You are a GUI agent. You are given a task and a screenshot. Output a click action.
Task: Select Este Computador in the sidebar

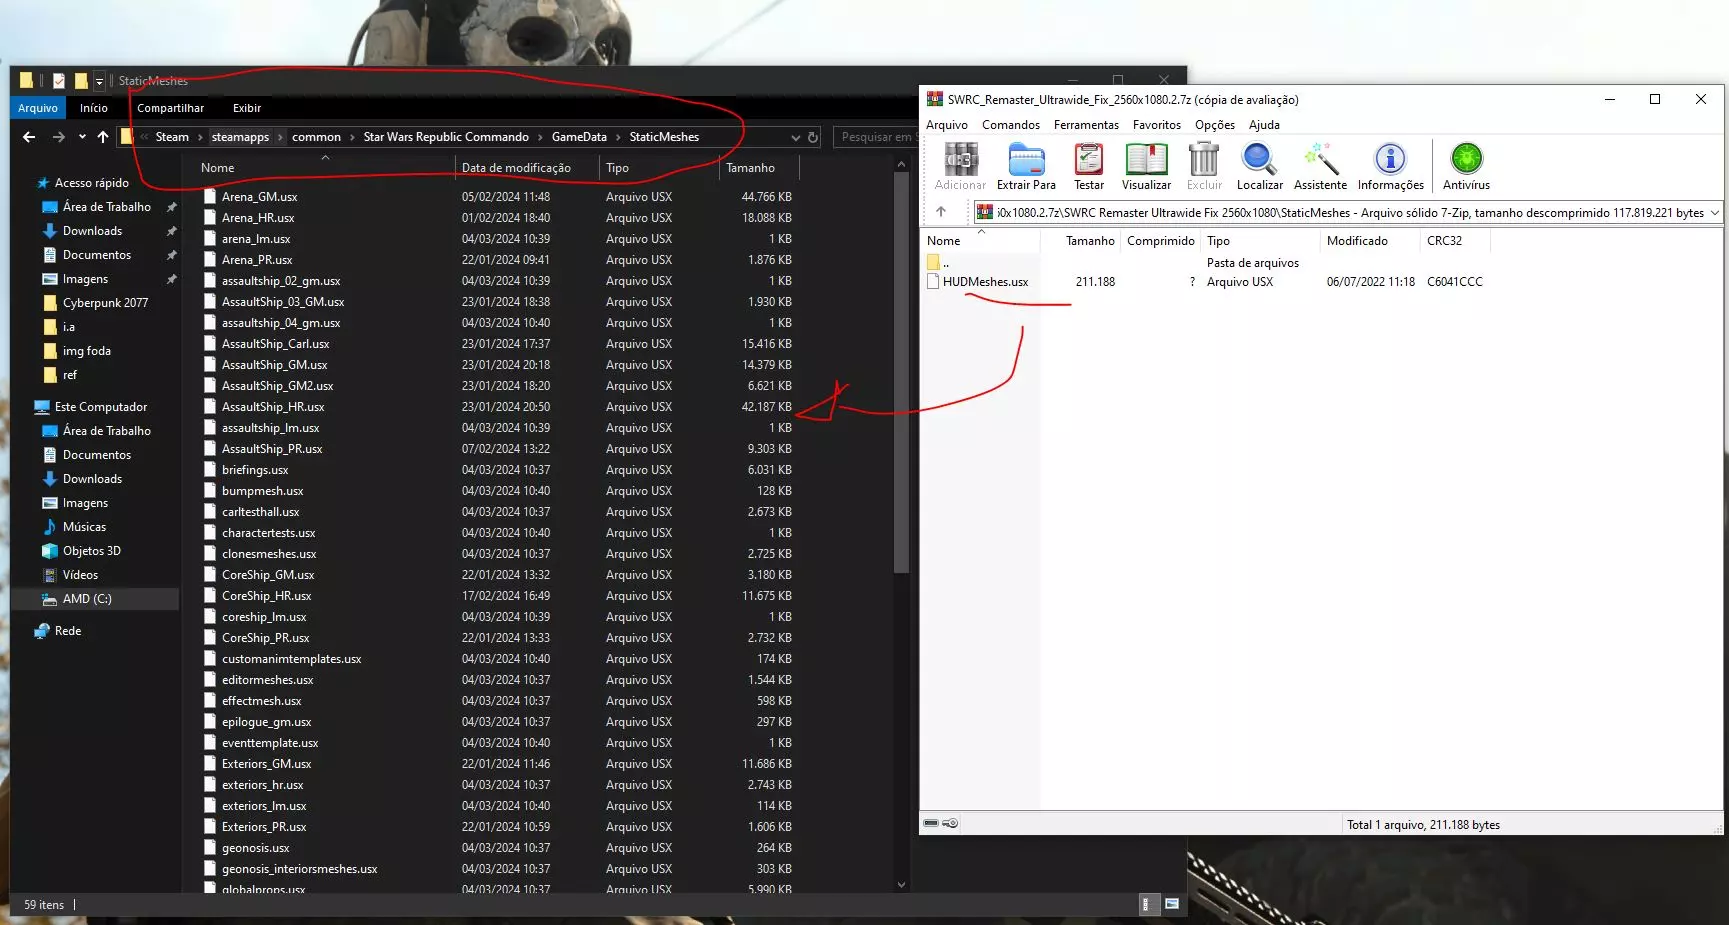100,407
